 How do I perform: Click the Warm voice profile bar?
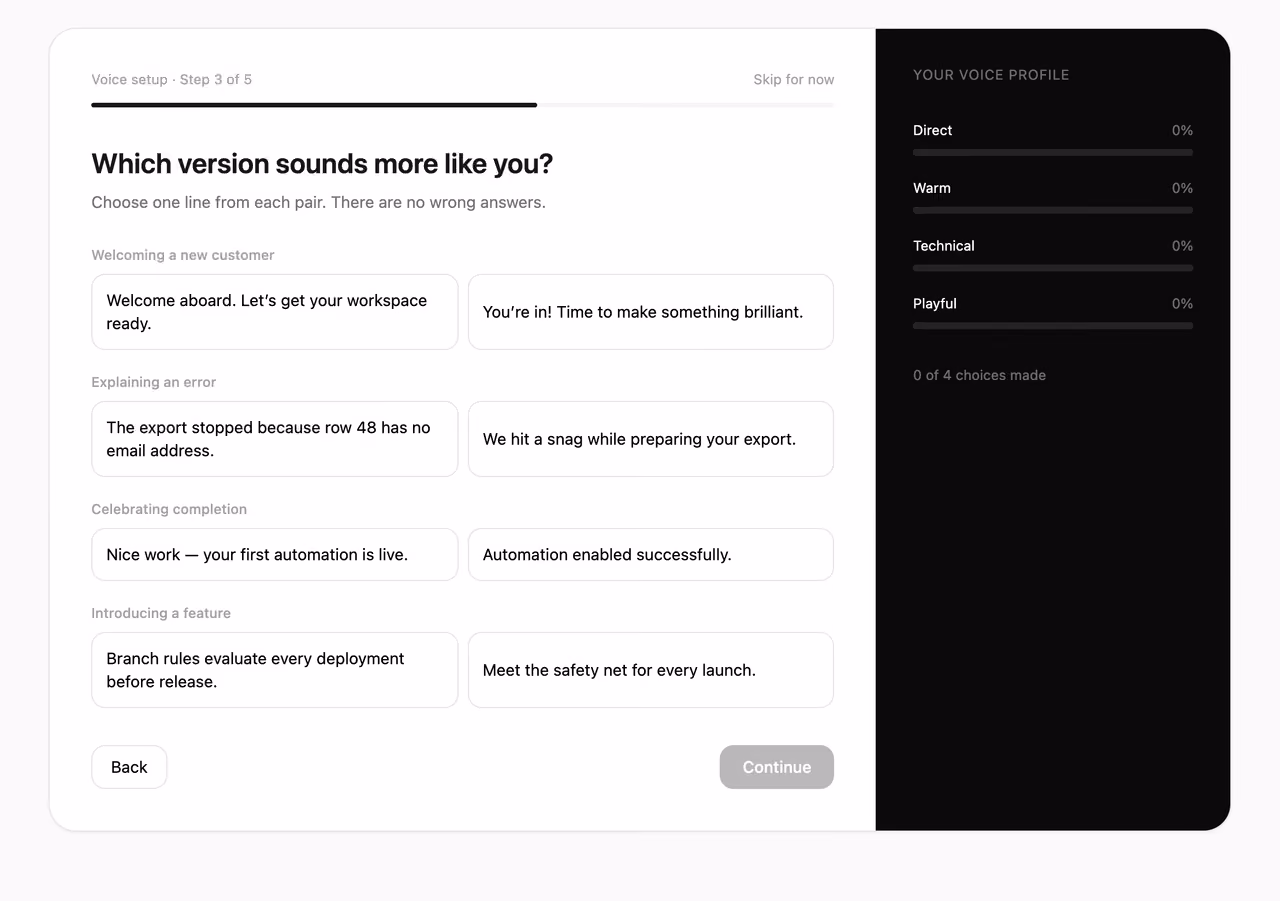(x=1053, y=211)
